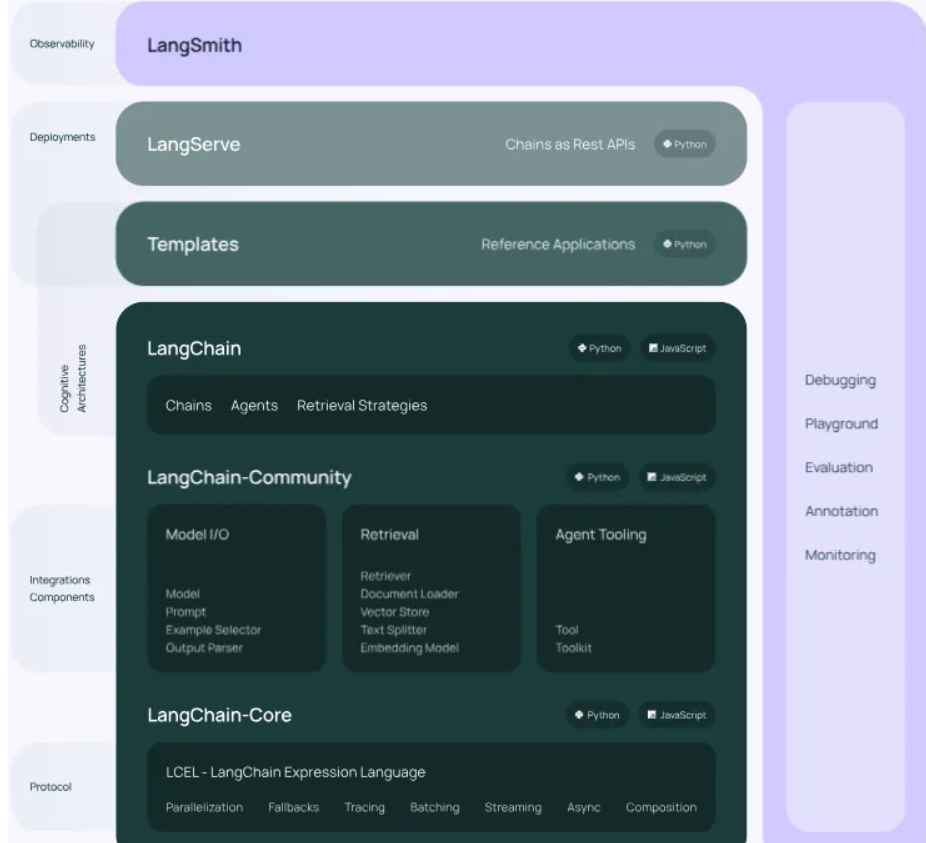Toggle the Debugging option in the right panel
The image size is (926, 843).
point(838,381)
